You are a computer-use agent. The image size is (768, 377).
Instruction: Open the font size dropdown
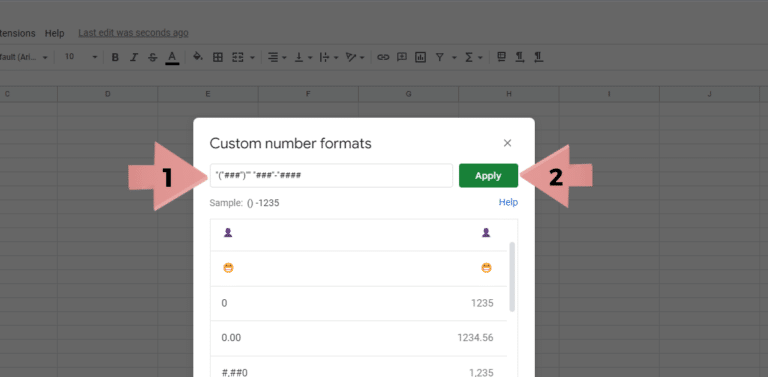tap(81, 57)
